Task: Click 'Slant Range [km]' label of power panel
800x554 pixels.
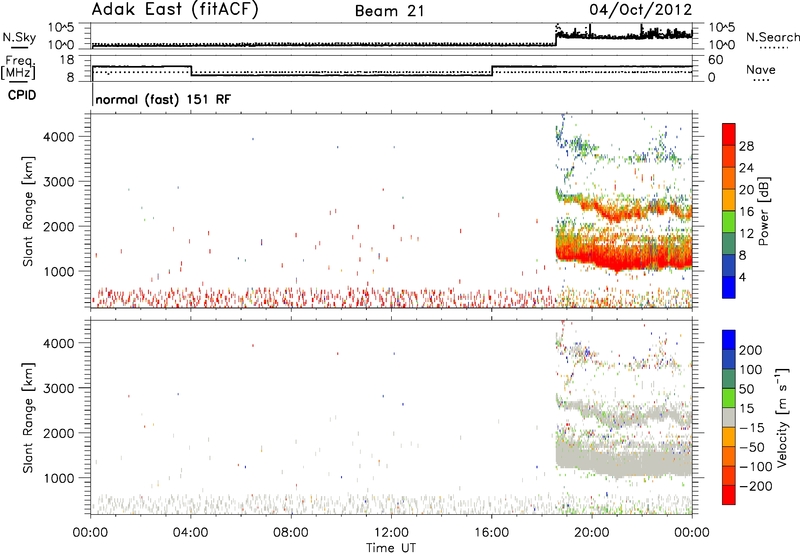Action: (28, 211)
